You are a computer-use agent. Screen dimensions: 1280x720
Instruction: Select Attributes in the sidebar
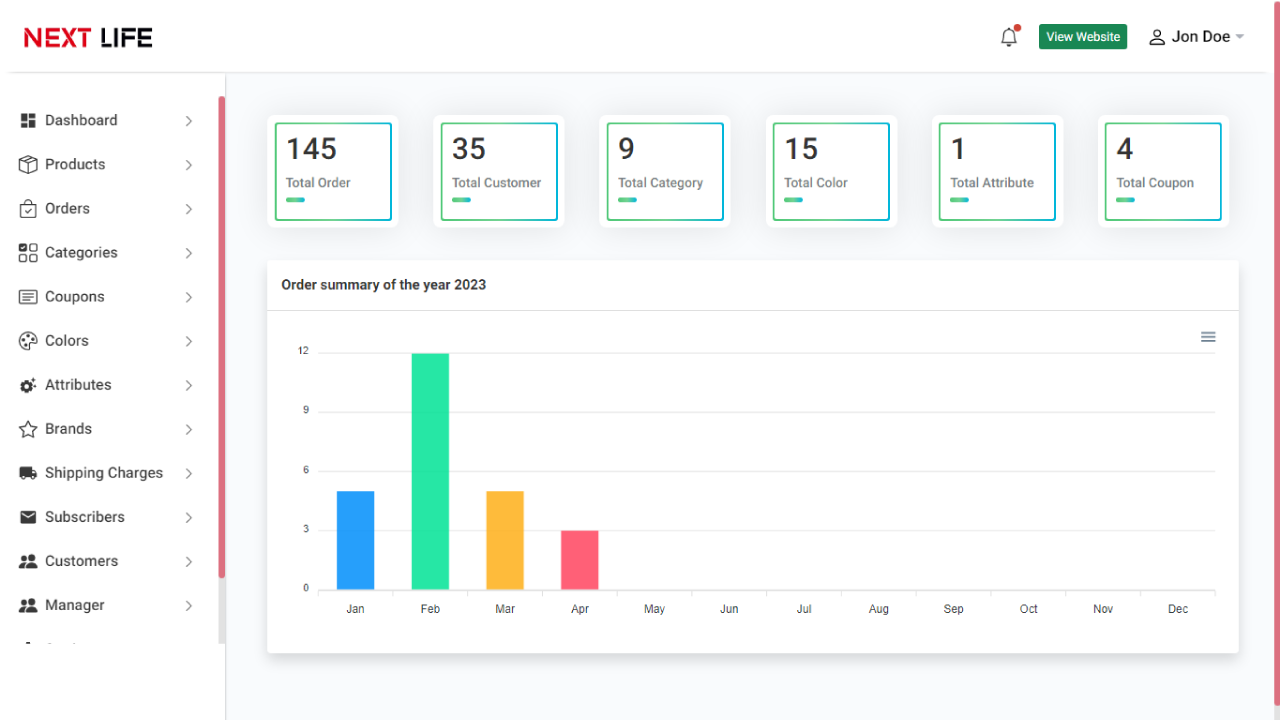click(x=107, y=385)
